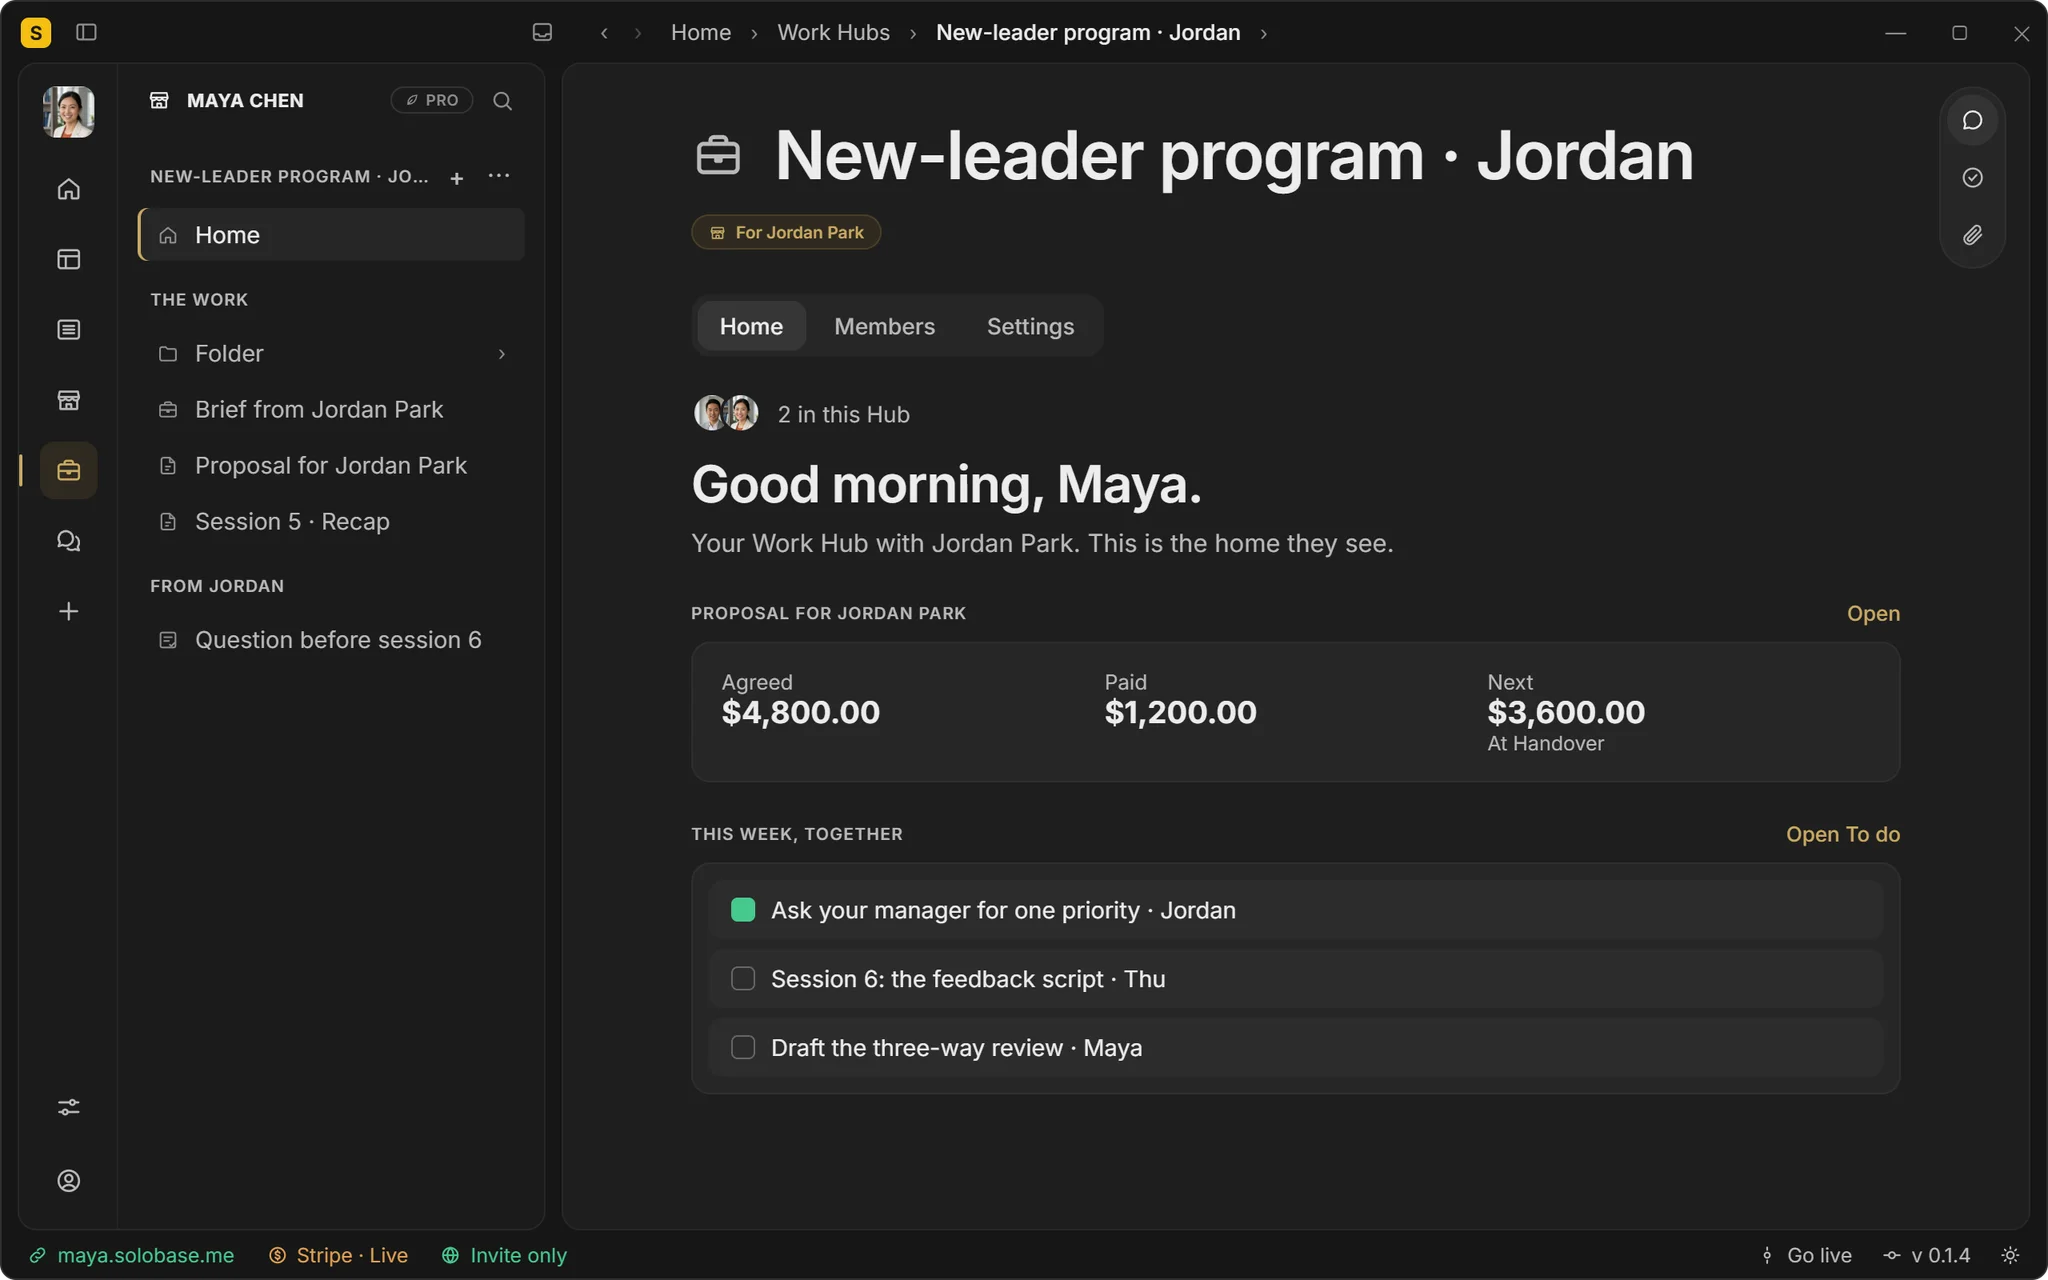
Task: Click Go live in the status bar
Action: coord(1806,1255)
